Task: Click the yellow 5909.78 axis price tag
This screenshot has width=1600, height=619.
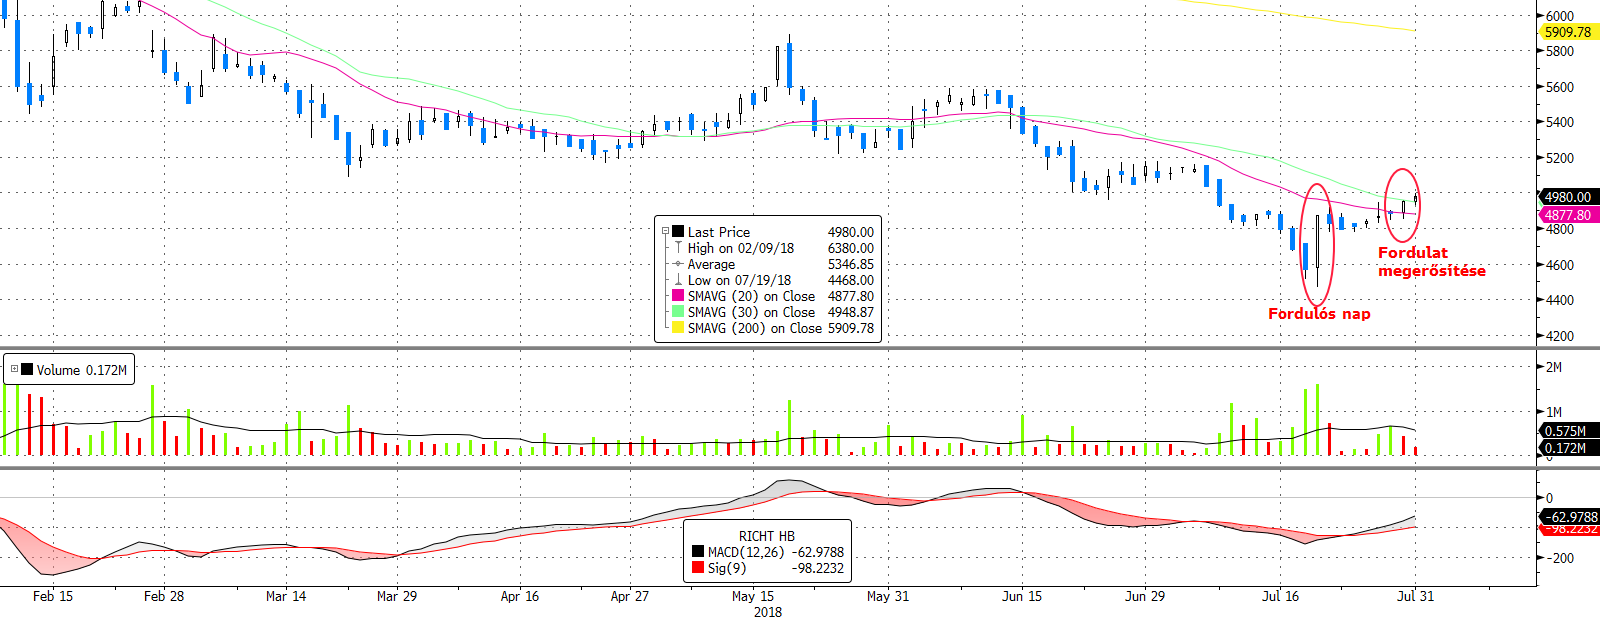Action: (x=1568, y=32)
